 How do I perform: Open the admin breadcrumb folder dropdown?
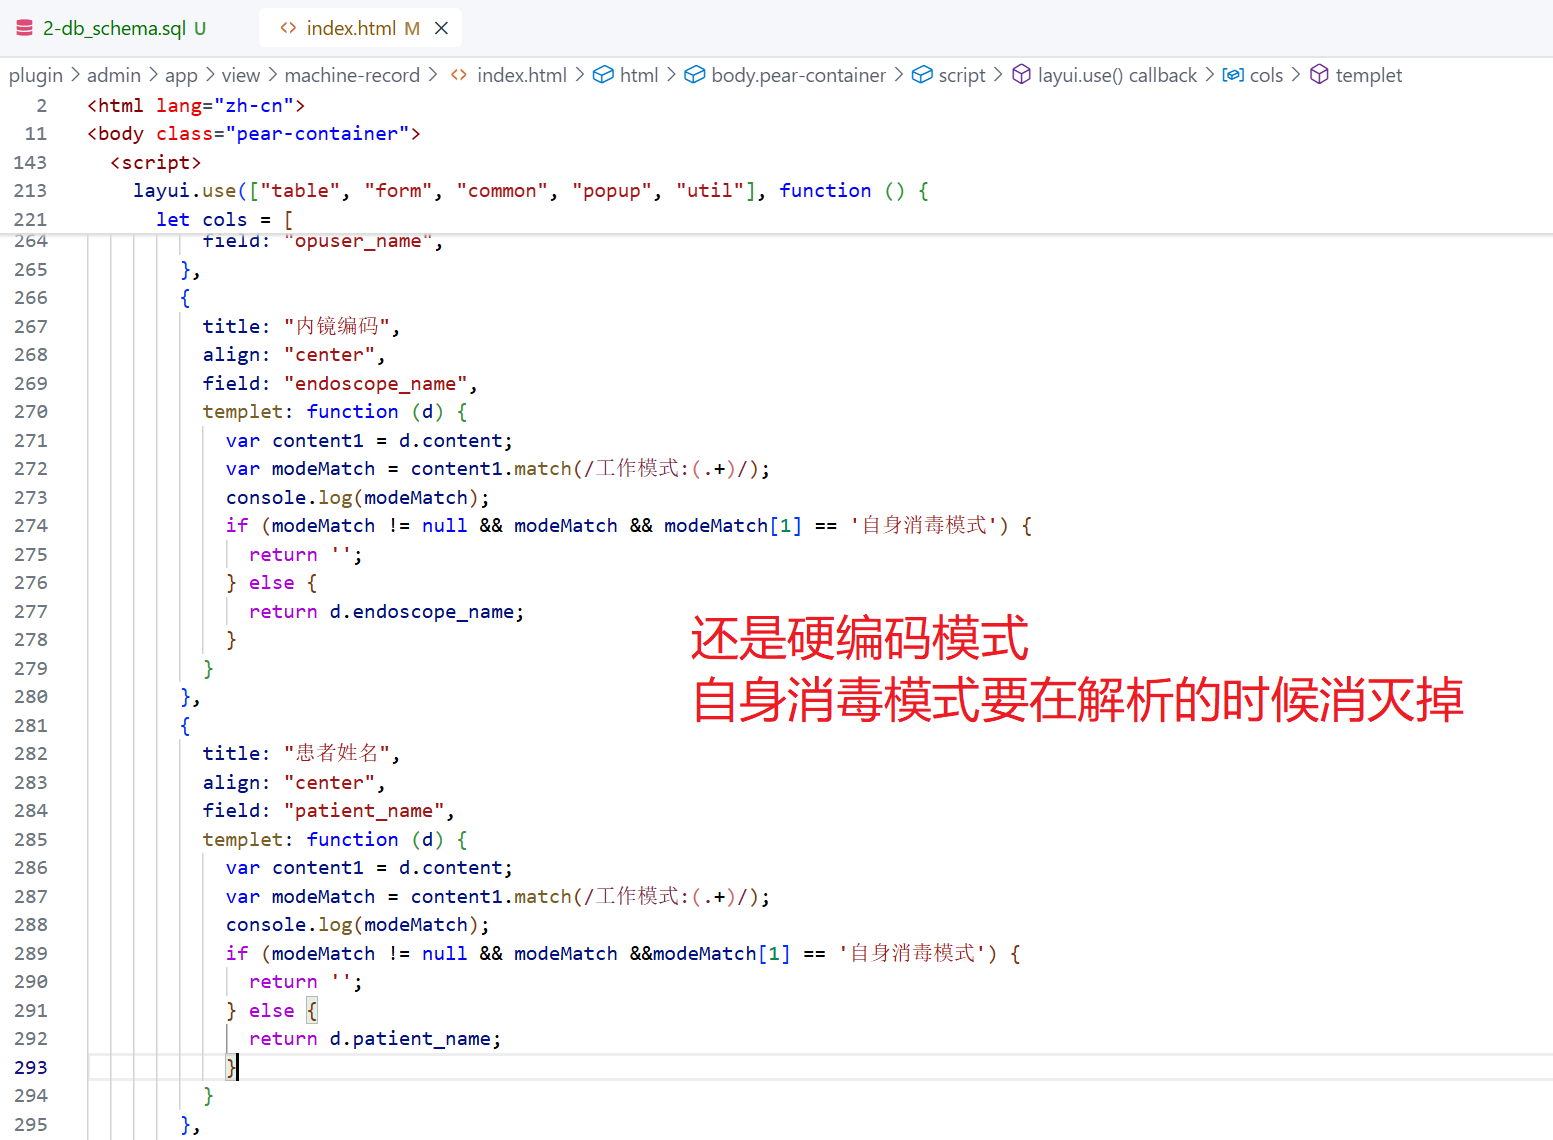tap(114, 75)
